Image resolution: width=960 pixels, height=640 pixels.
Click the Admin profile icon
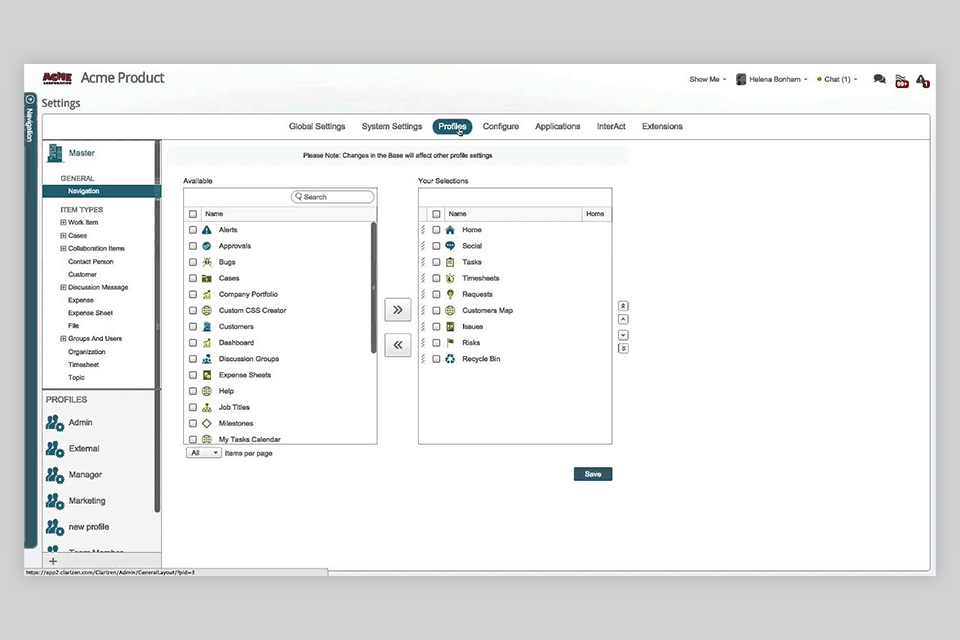click(x=54, y=423)
